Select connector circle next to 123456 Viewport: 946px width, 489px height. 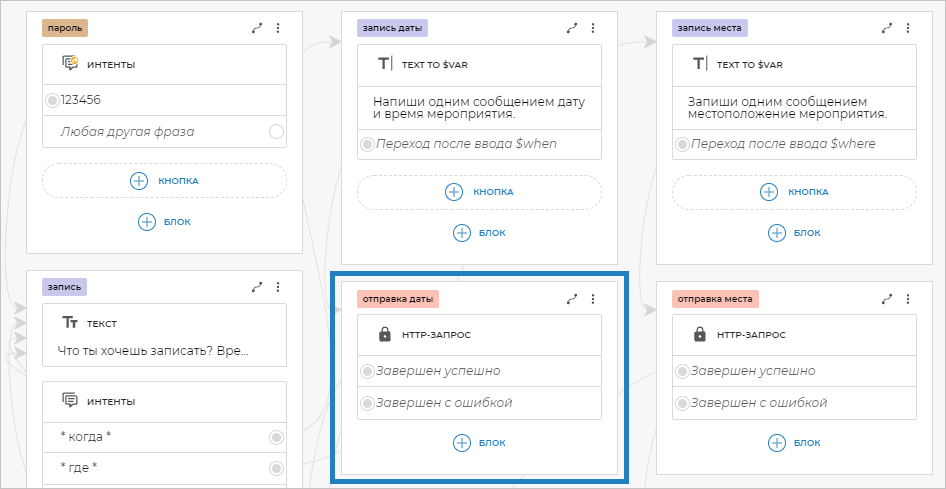pyautogui.click(x=52, y=100)
